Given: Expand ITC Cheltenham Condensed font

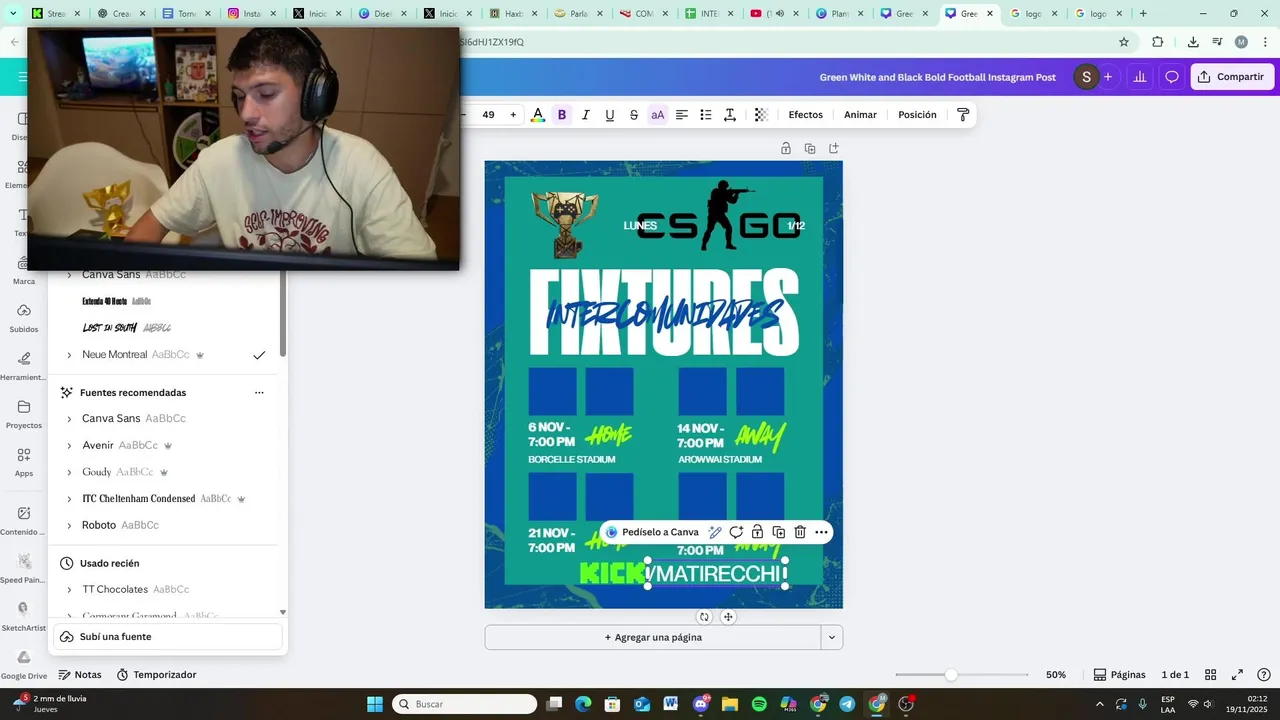Looking at the screenshot, I should tap(69, 499).
